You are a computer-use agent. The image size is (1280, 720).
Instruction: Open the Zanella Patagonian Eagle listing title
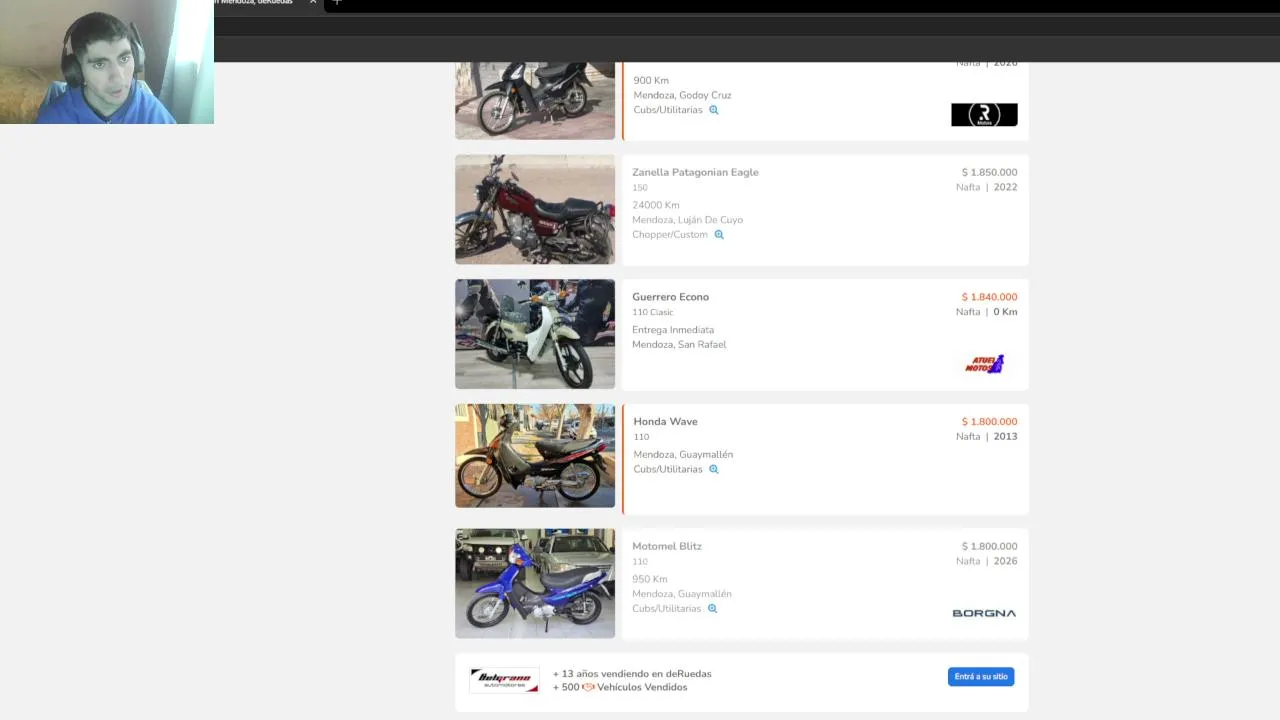click(x=695, y=172)
